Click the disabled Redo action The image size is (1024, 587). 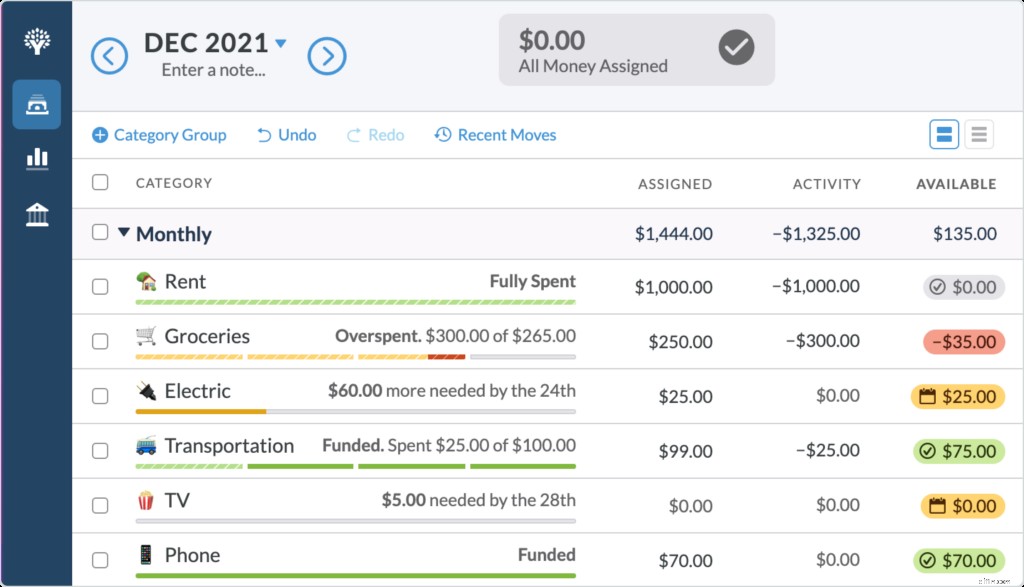point(374,134)
